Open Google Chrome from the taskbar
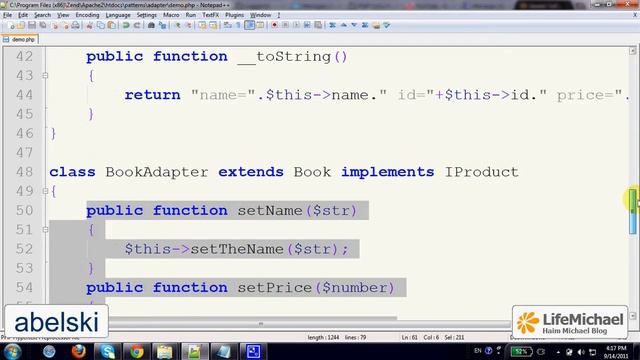Viewport: 640px width, 360px height. 136,351
